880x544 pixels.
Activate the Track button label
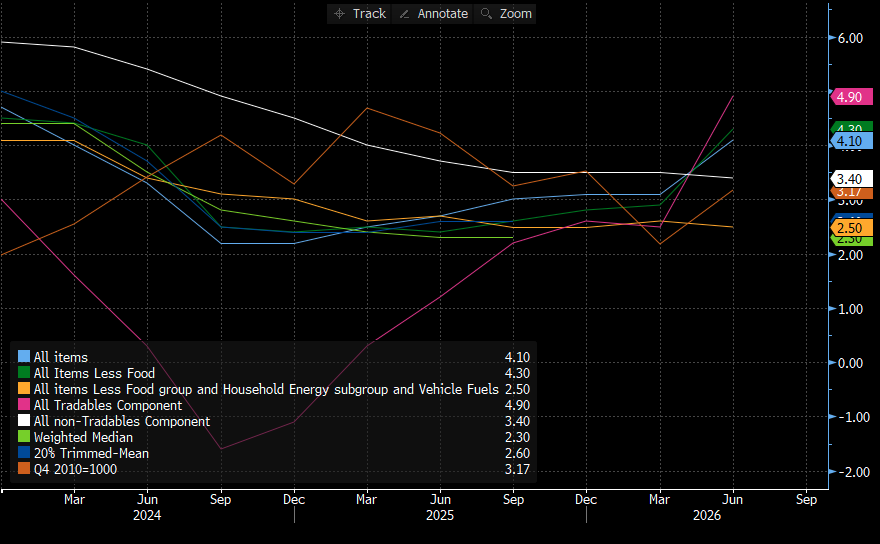click(x=369, y=13)
